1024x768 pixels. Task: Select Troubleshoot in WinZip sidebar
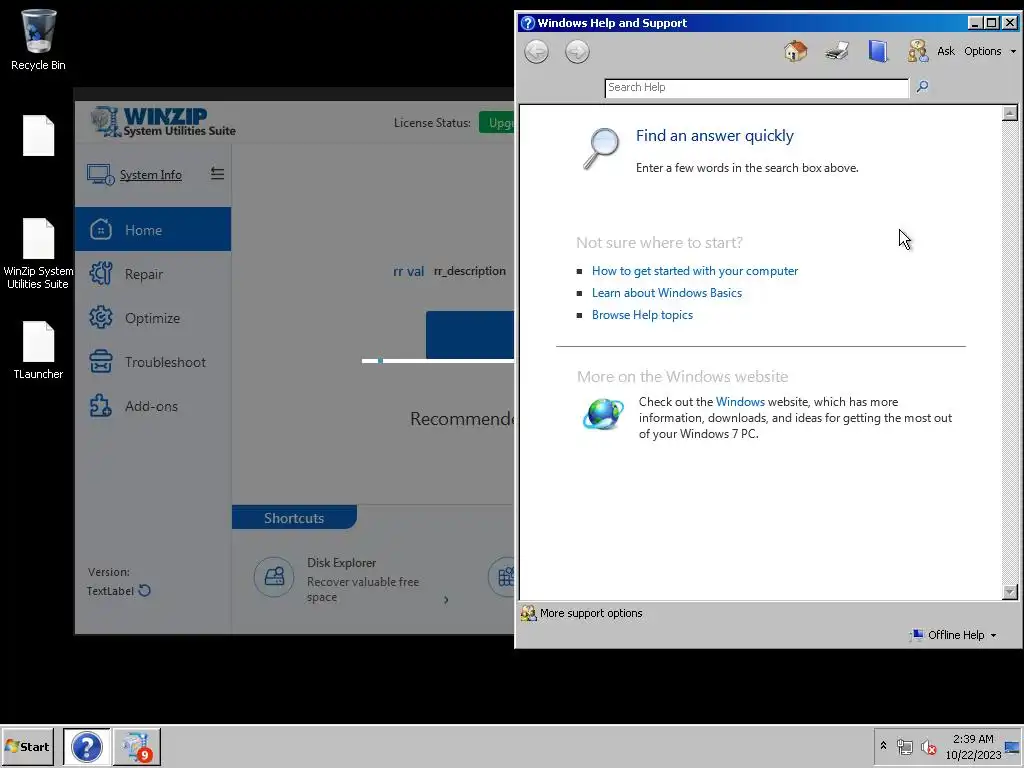(x=153, y=362)
